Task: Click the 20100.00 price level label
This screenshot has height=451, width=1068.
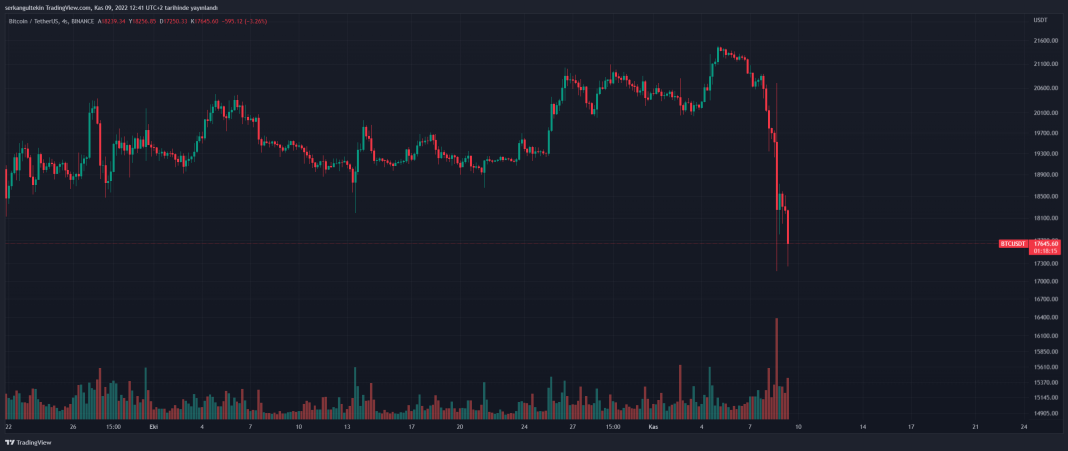Action: click(x=1046, y=113)
